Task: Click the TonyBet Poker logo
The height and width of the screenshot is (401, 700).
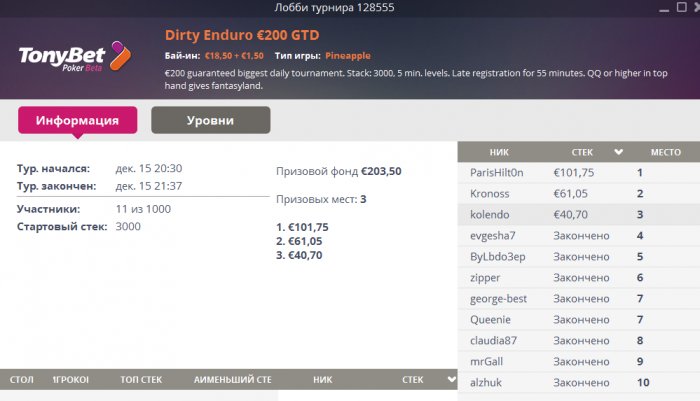Action: click(75, 57)
